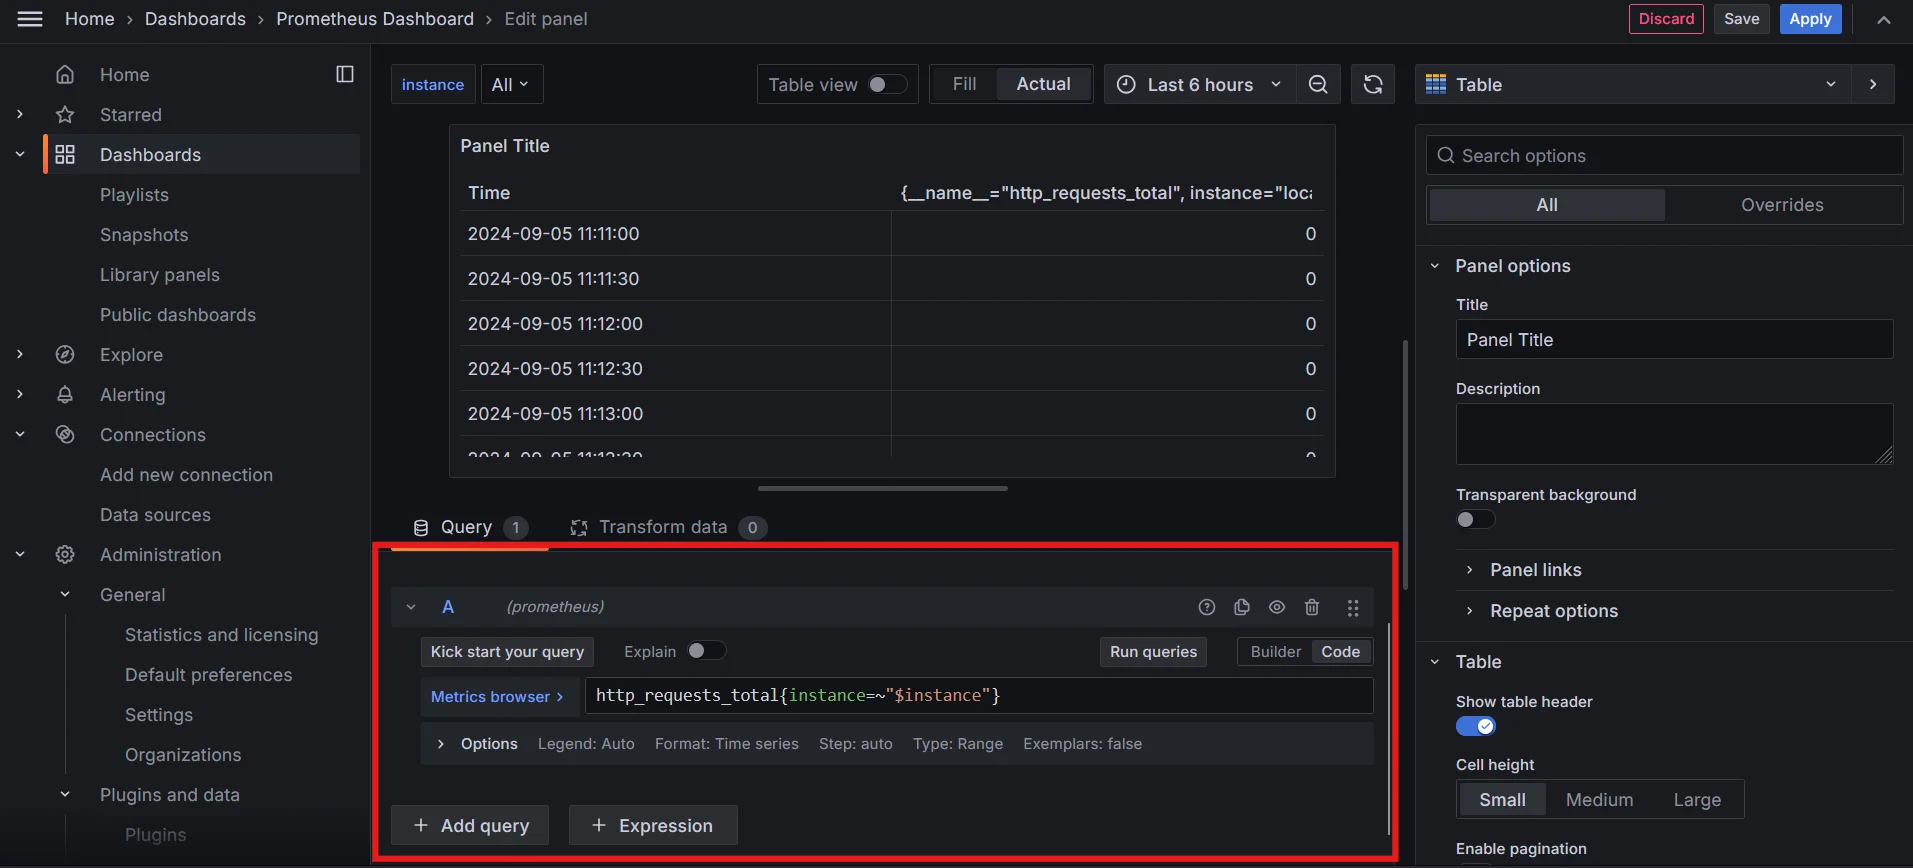Open the Table visualization picker
This screenshot has width=1913, height=868.
point(1632,85)
